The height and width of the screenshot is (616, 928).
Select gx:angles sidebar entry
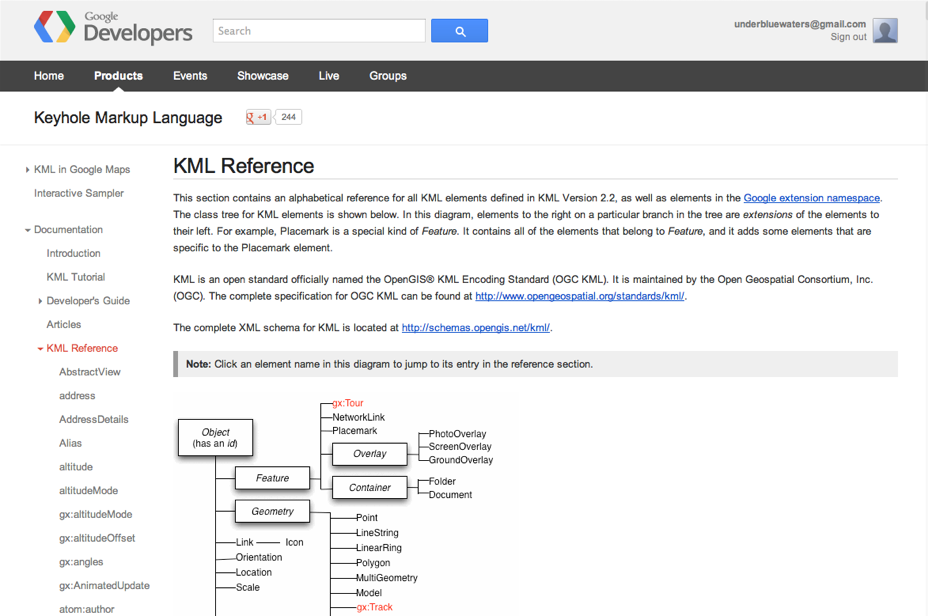(x=81, y=562)
